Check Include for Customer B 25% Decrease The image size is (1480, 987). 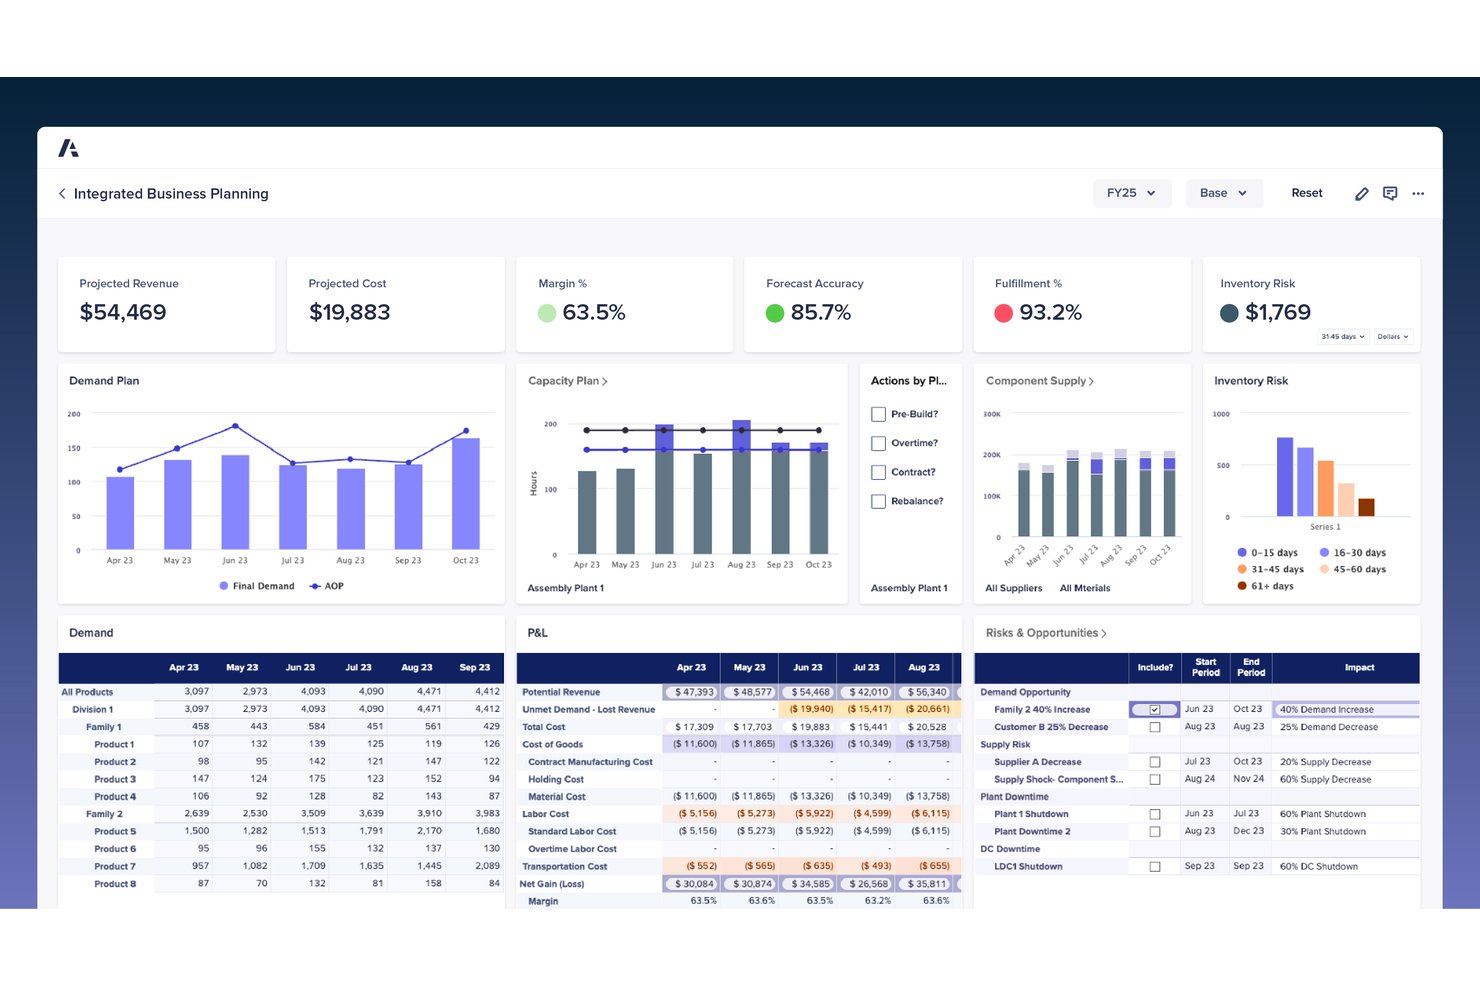click(x=1155, y=727)
